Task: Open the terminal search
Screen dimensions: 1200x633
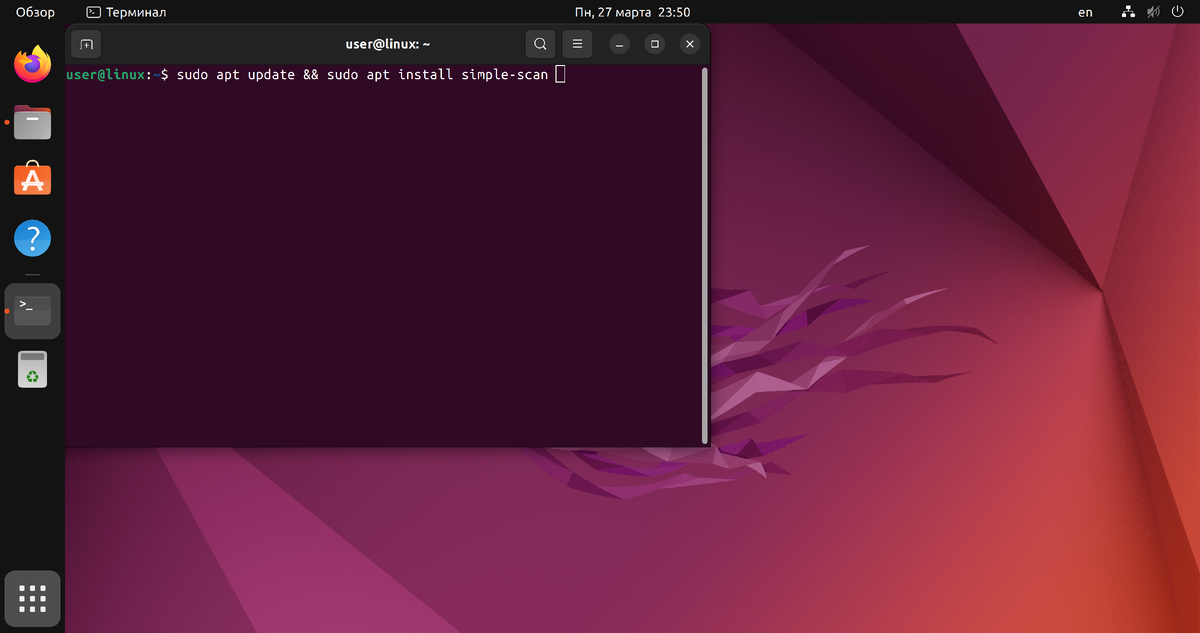Action: tap(540, 44)
